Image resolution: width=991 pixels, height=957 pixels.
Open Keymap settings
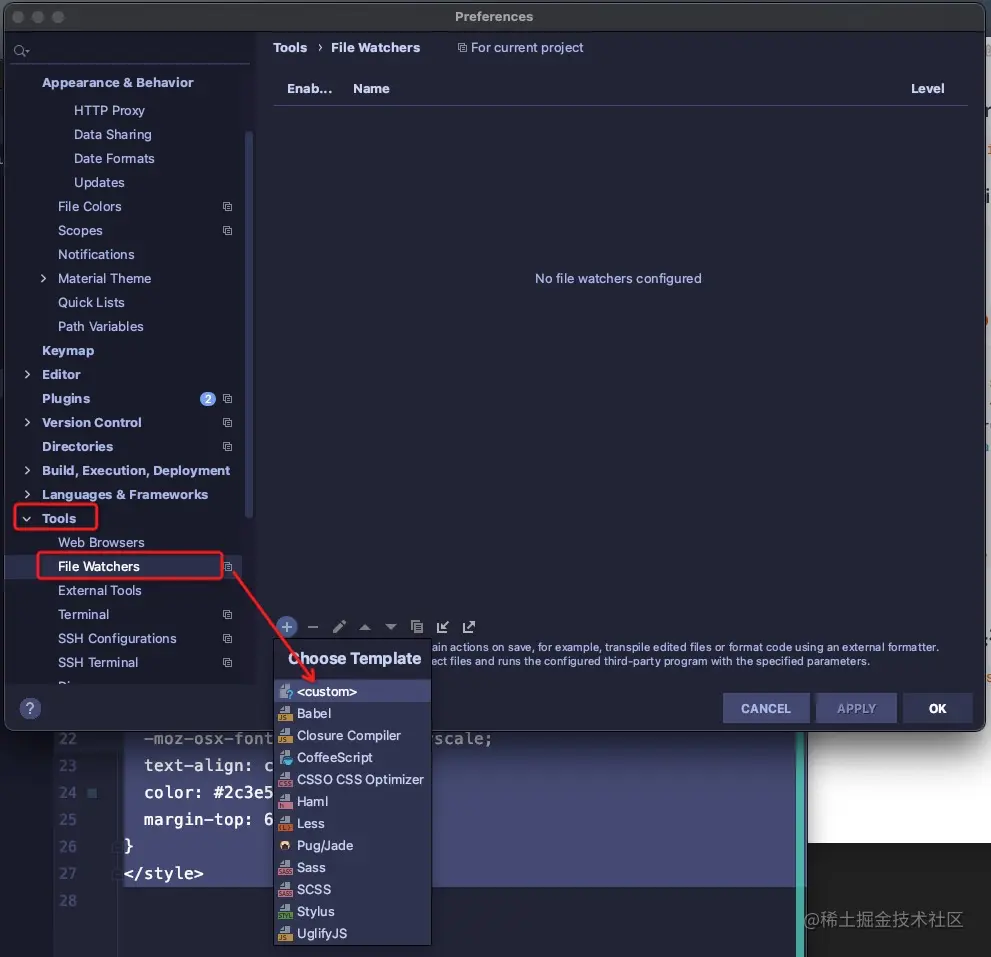(68, 351)
